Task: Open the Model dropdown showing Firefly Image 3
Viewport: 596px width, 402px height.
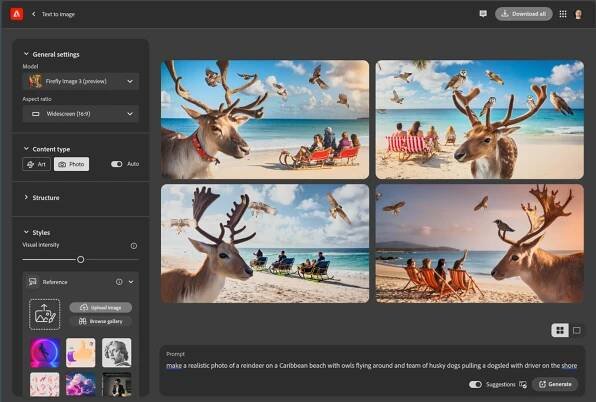Action: (81, 81)
